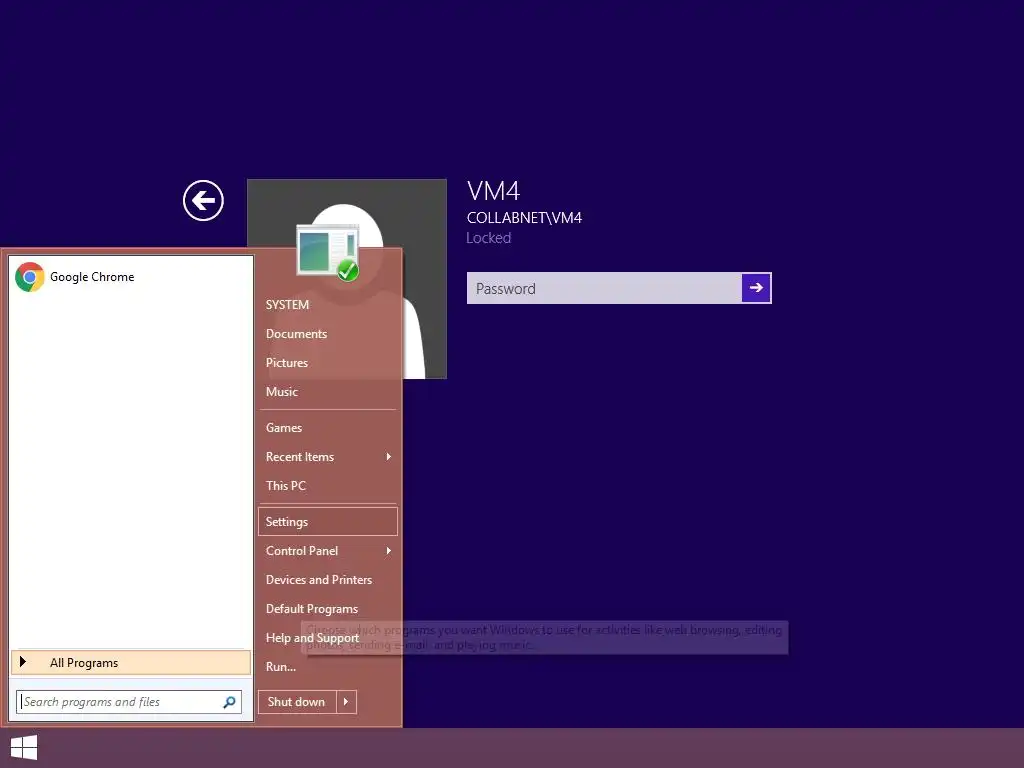Click the Locked status text
The height and width of the screenshot is (768, 1024).
point(488,238)
